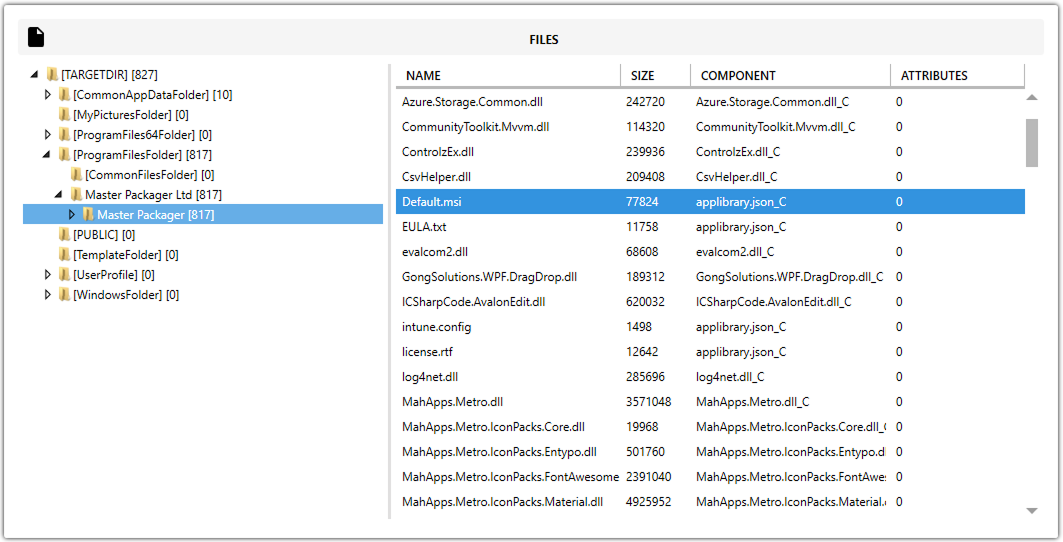Click the scrollbar up arrow in file list
This screenshot has width=1063, height=542.
1032,98
